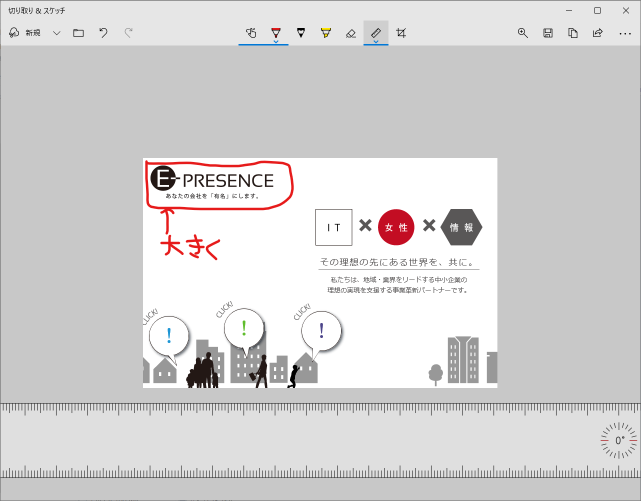Minimize the Snip & Sketch window
Screen dimensions: 641x501
pos(569,11)
